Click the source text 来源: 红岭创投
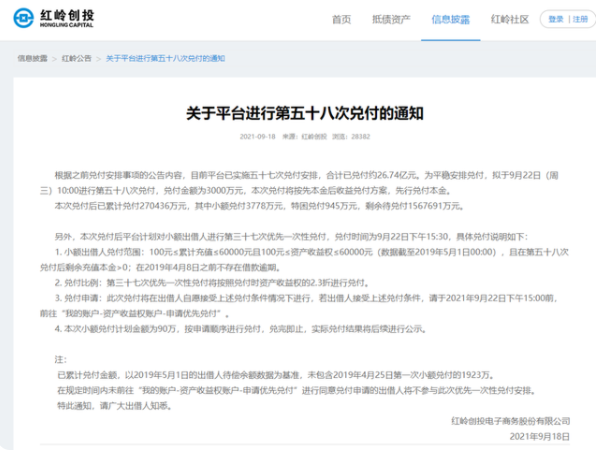Screen dimensions: 598x463 tap(305, 137)
